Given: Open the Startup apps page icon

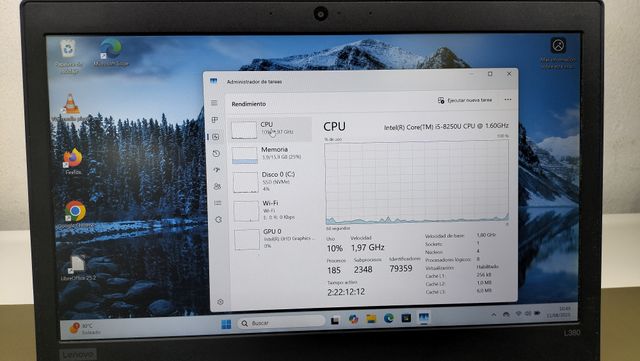Looking at the screenshot, I should coord(217,170).
